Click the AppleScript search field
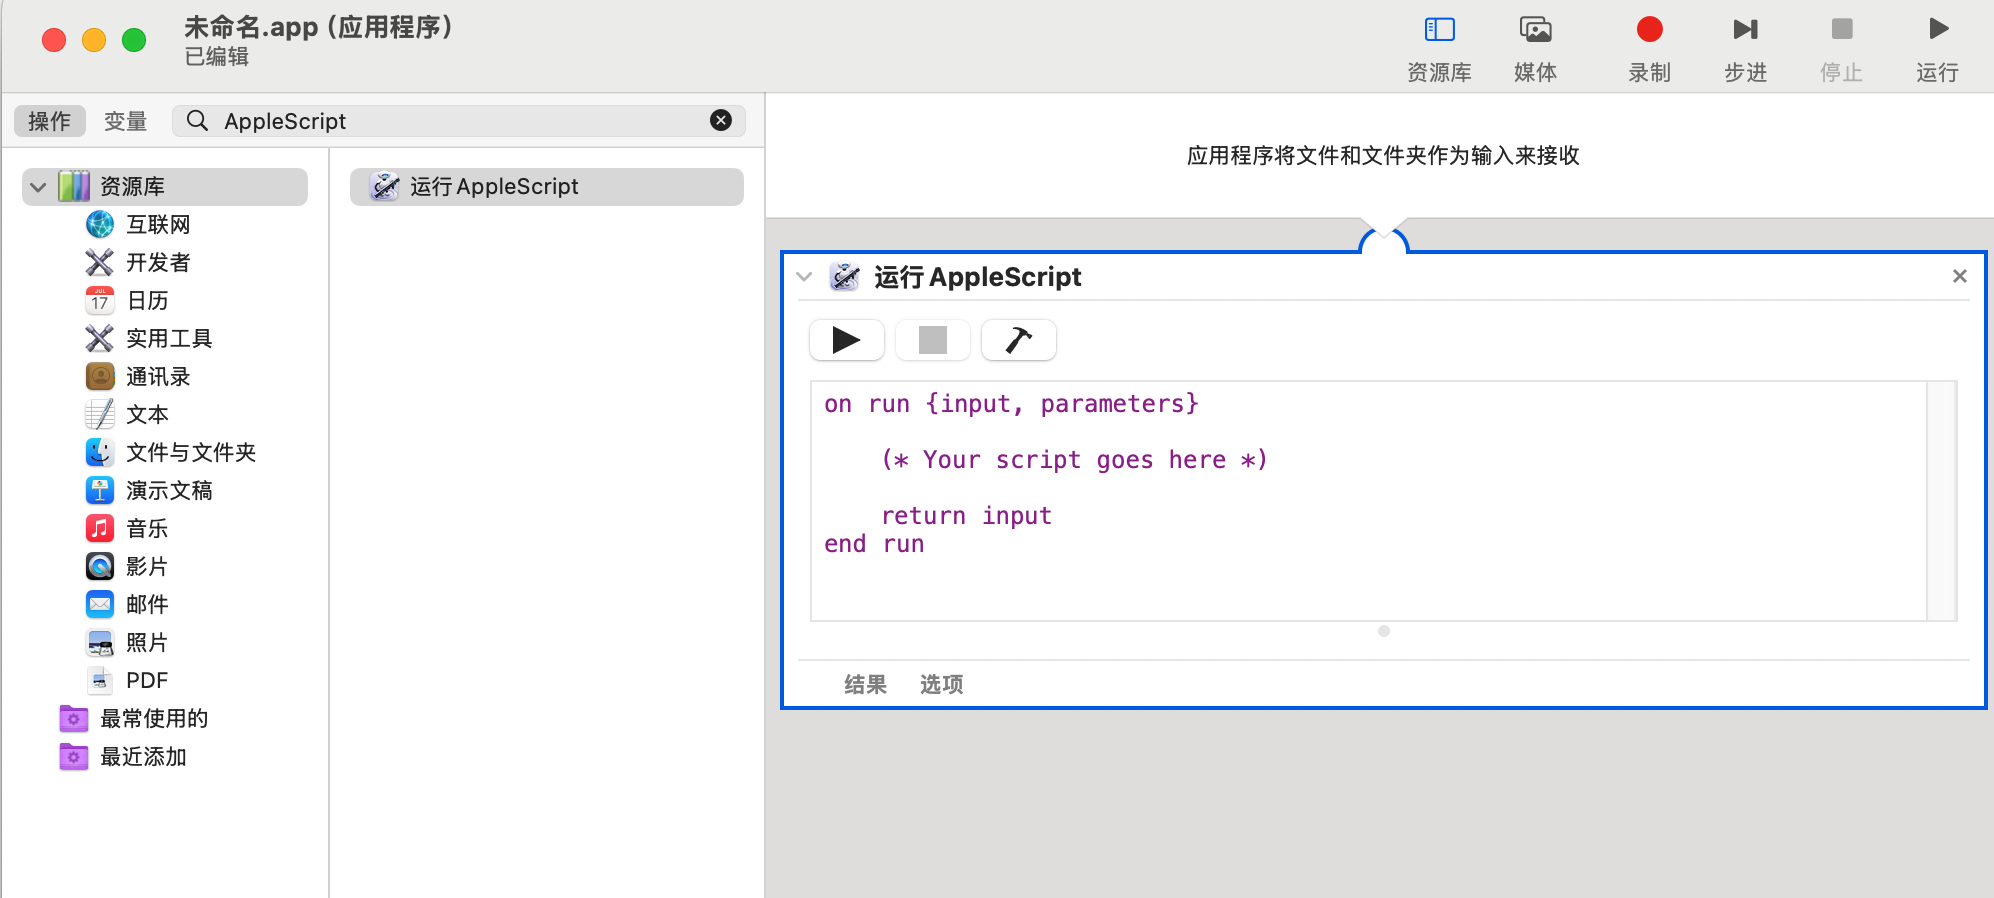The width and height of the screenshot is (1994, 898). coord(458,121)
